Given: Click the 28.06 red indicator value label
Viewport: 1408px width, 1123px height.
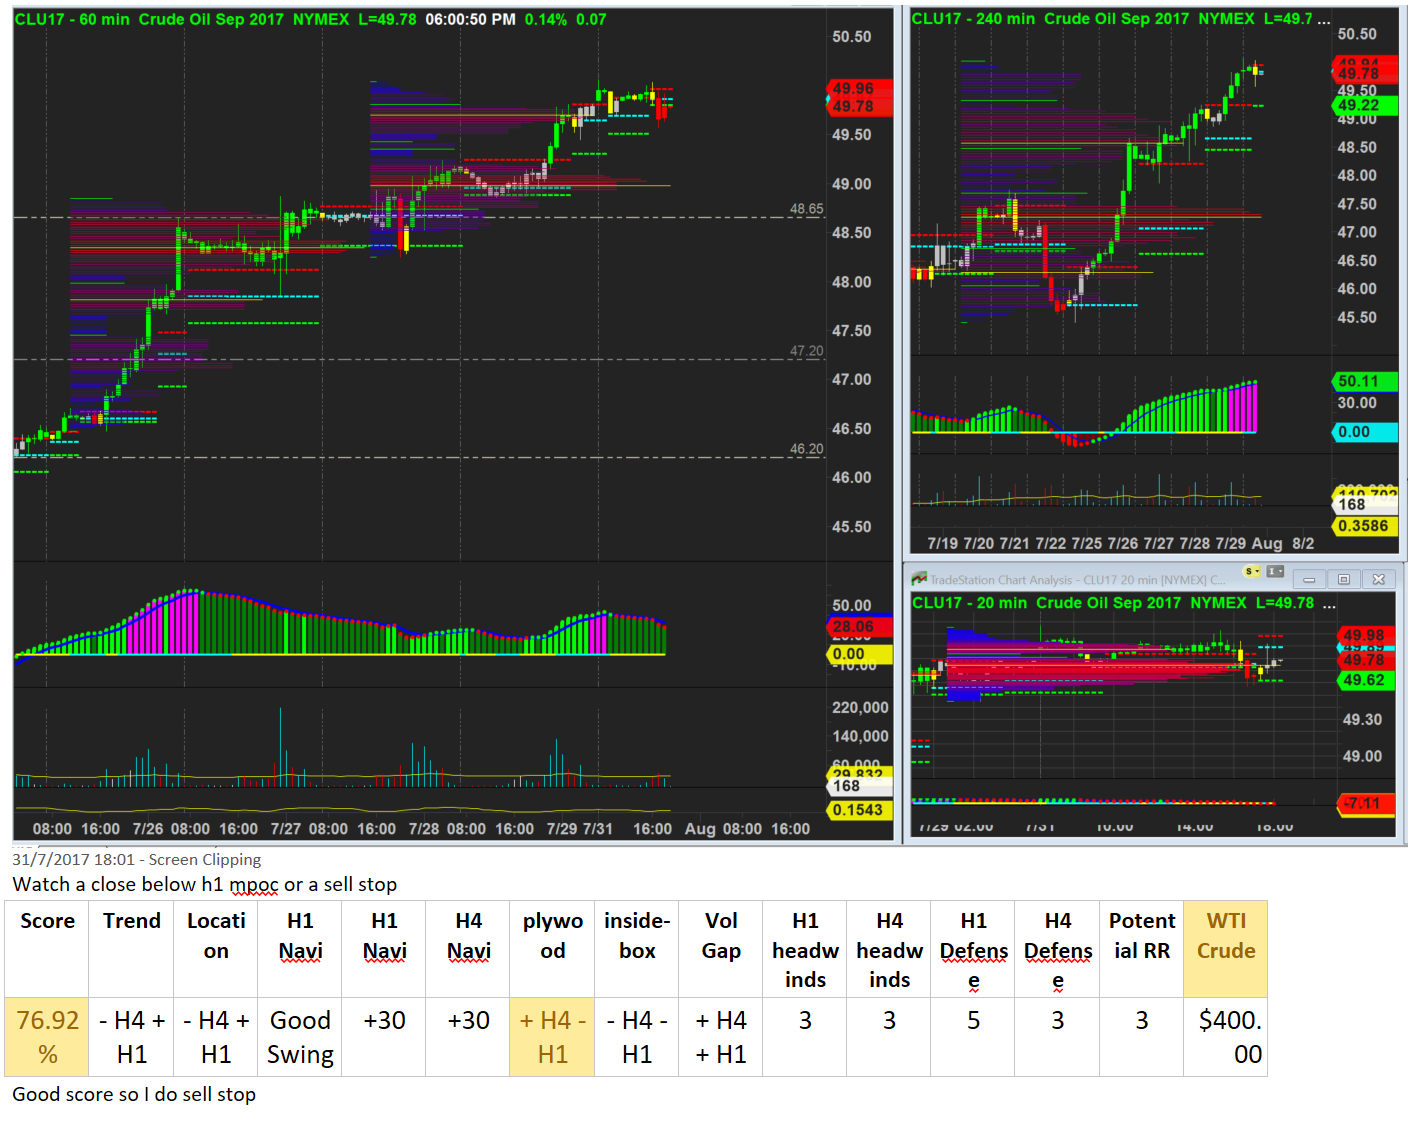Looking at the screenshot, I should 860,627.
